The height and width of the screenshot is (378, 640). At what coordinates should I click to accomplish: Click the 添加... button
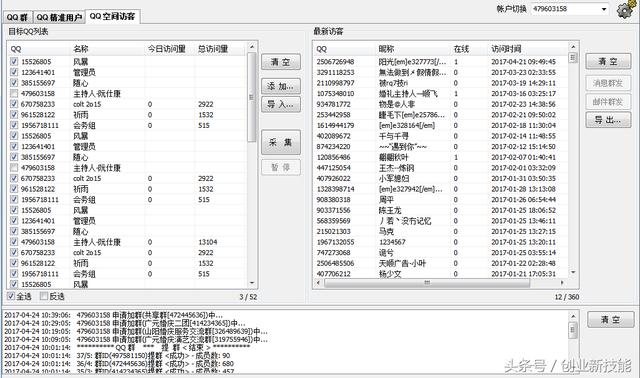point(281,86)
